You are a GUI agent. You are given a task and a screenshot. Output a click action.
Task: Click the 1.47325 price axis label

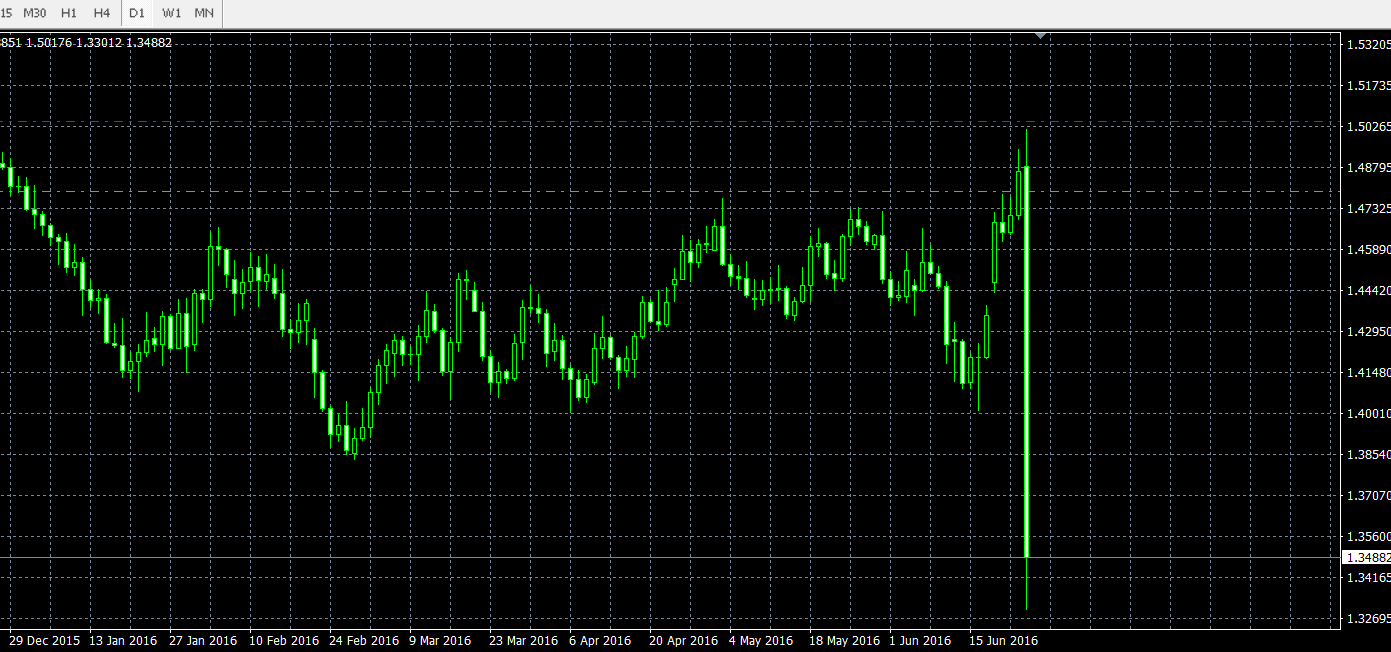tap(1368, 209)
